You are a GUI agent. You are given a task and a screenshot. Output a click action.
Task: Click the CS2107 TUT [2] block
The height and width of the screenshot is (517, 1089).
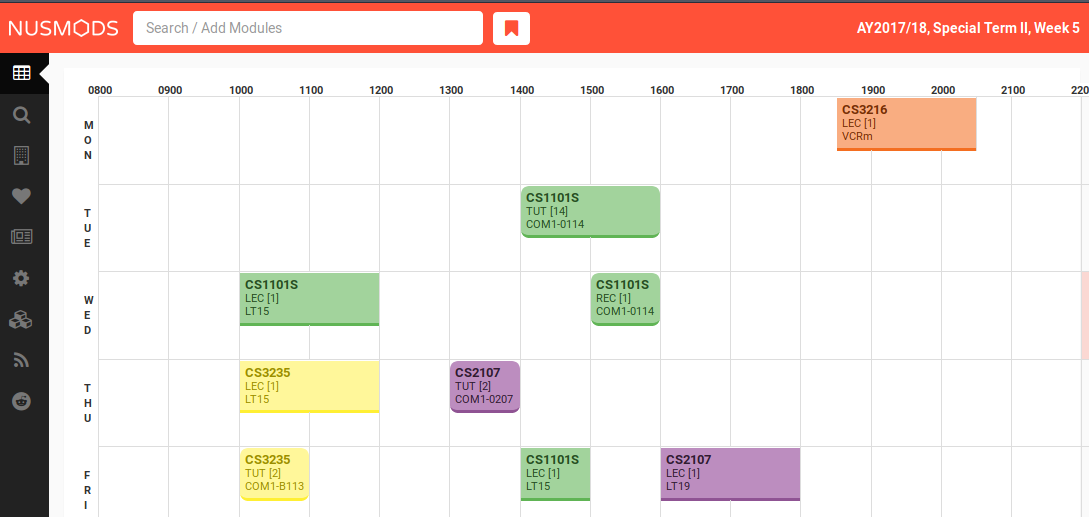[485, 386]
